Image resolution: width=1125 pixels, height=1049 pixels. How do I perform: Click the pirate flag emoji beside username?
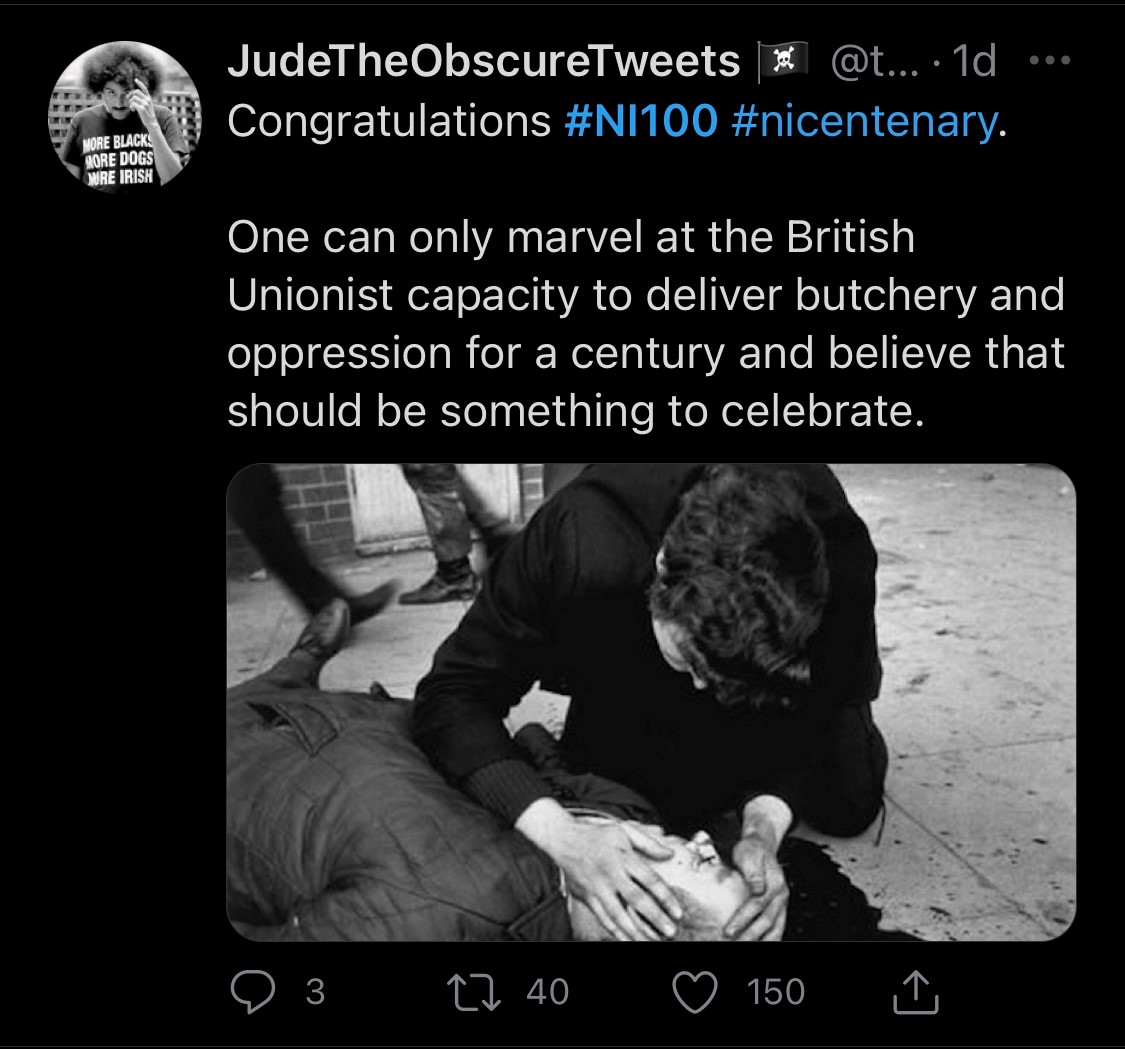coord(783,63)
